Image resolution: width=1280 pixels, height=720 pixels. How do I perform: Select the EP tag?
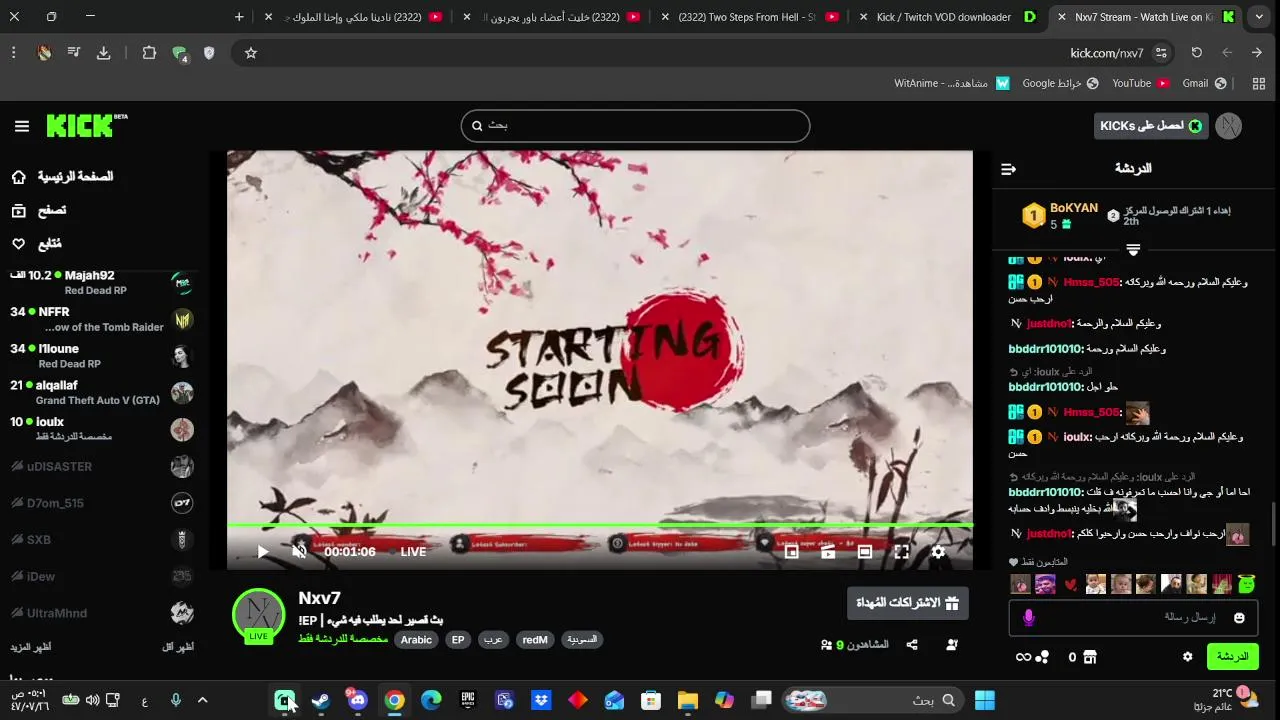pyautogui.click(x=458, y=640)
